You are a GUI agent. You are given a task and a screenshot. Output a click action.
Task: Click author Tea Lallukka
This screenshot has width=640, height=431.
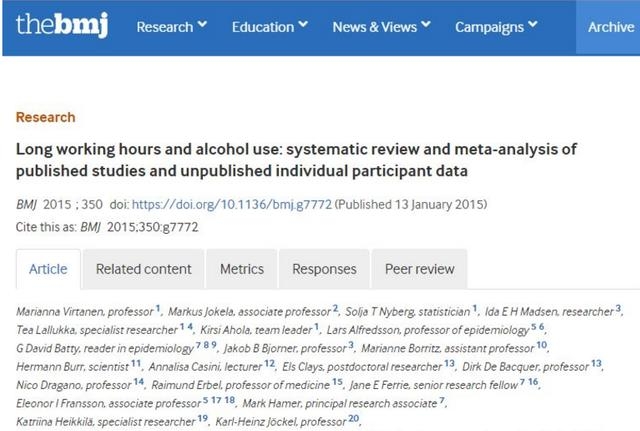coord(46,330)
